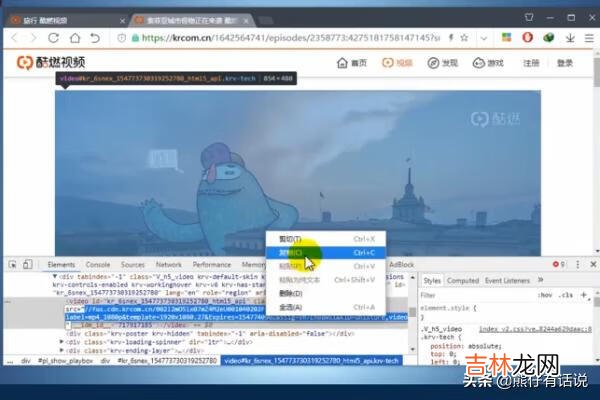Toggle the .cls class editor

tap(568, 295)
